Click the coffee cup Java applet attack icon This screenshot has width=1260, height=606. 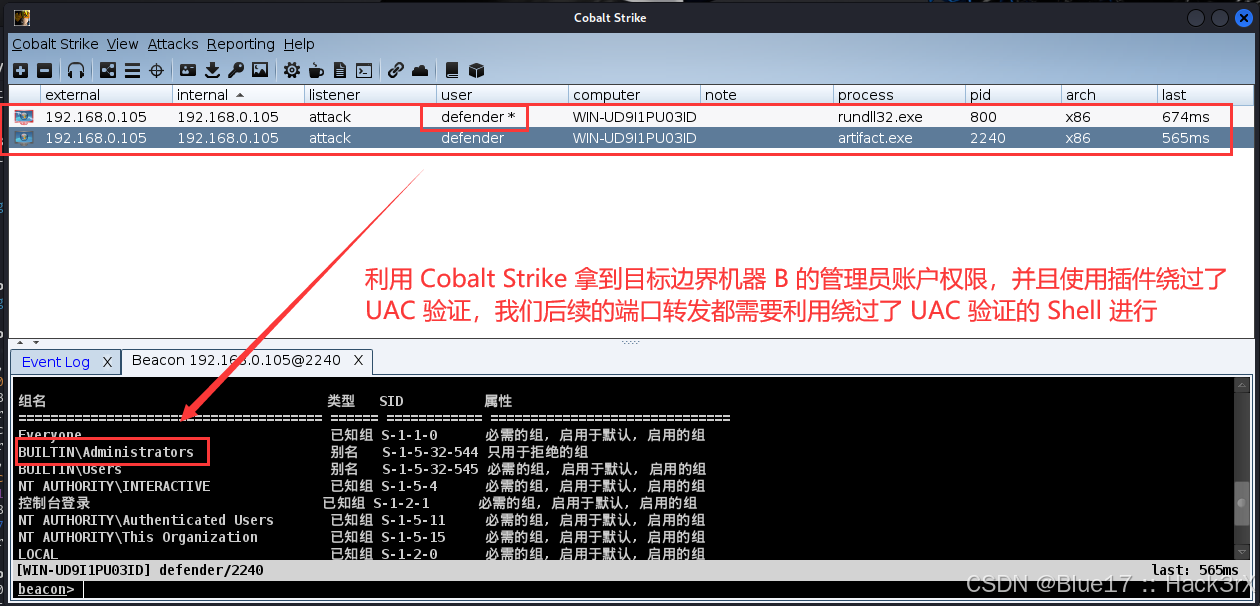[316, 70]
